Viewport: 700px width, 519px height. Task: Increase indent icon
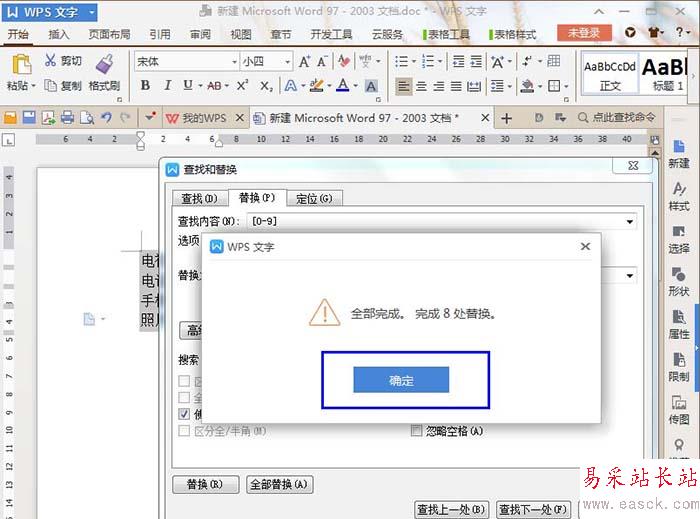(476, 61)
